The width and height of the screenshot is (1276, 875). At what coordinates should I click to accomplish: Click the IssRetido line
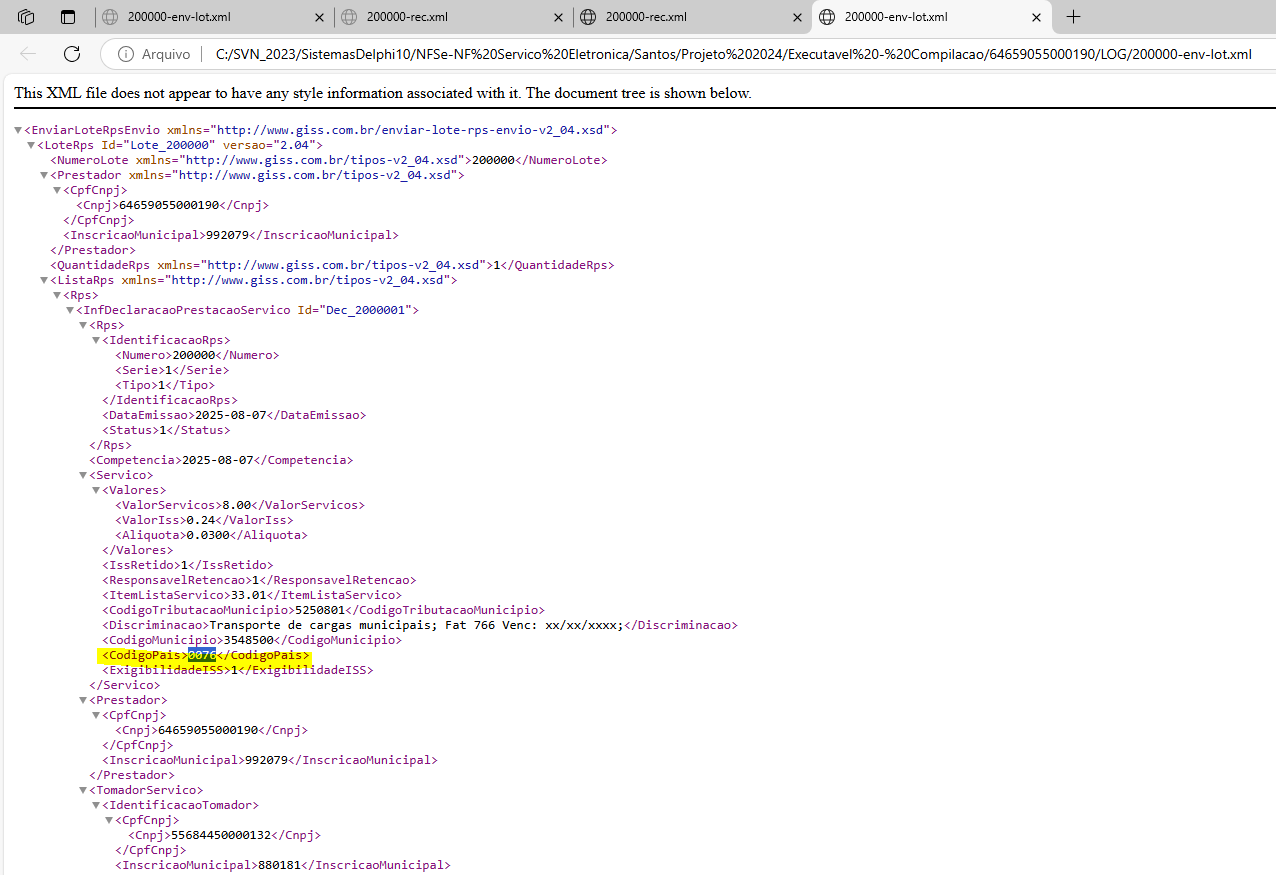tap(187, 565)
